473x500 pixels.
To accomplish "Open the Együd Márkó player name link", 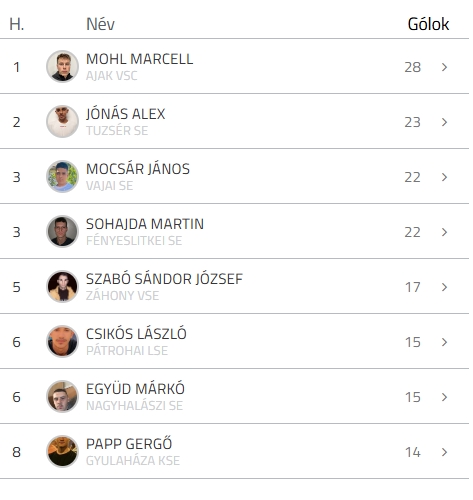I will [x=135, y=389].
